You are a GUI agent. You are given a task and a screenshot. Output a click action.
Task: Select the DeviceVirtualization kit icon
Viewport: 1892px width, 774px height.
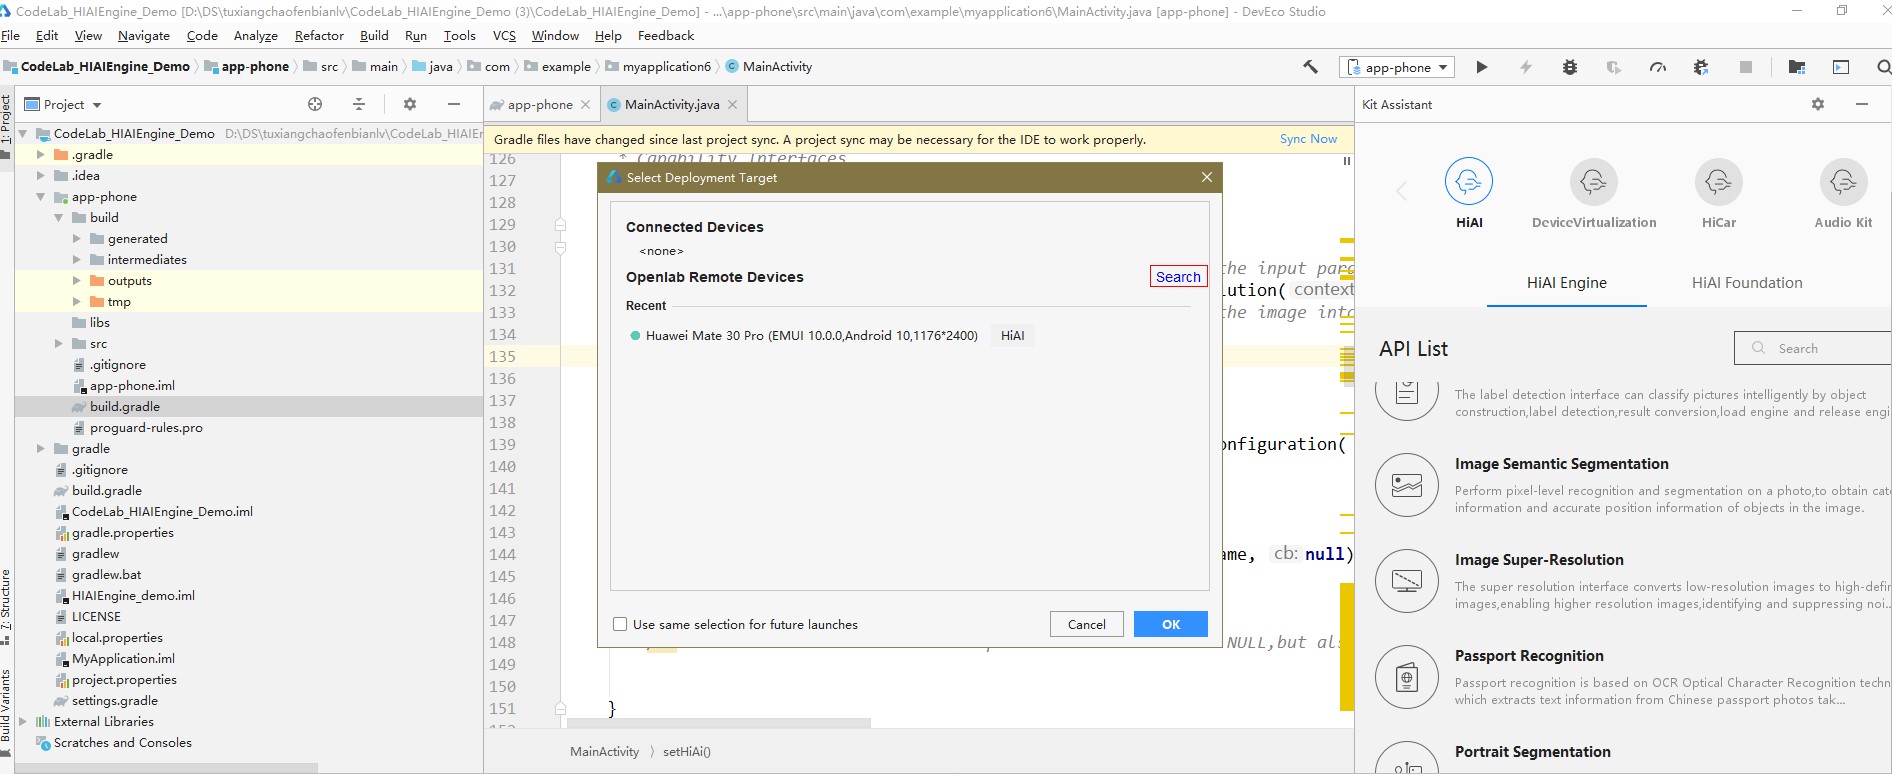[1594, 182]
